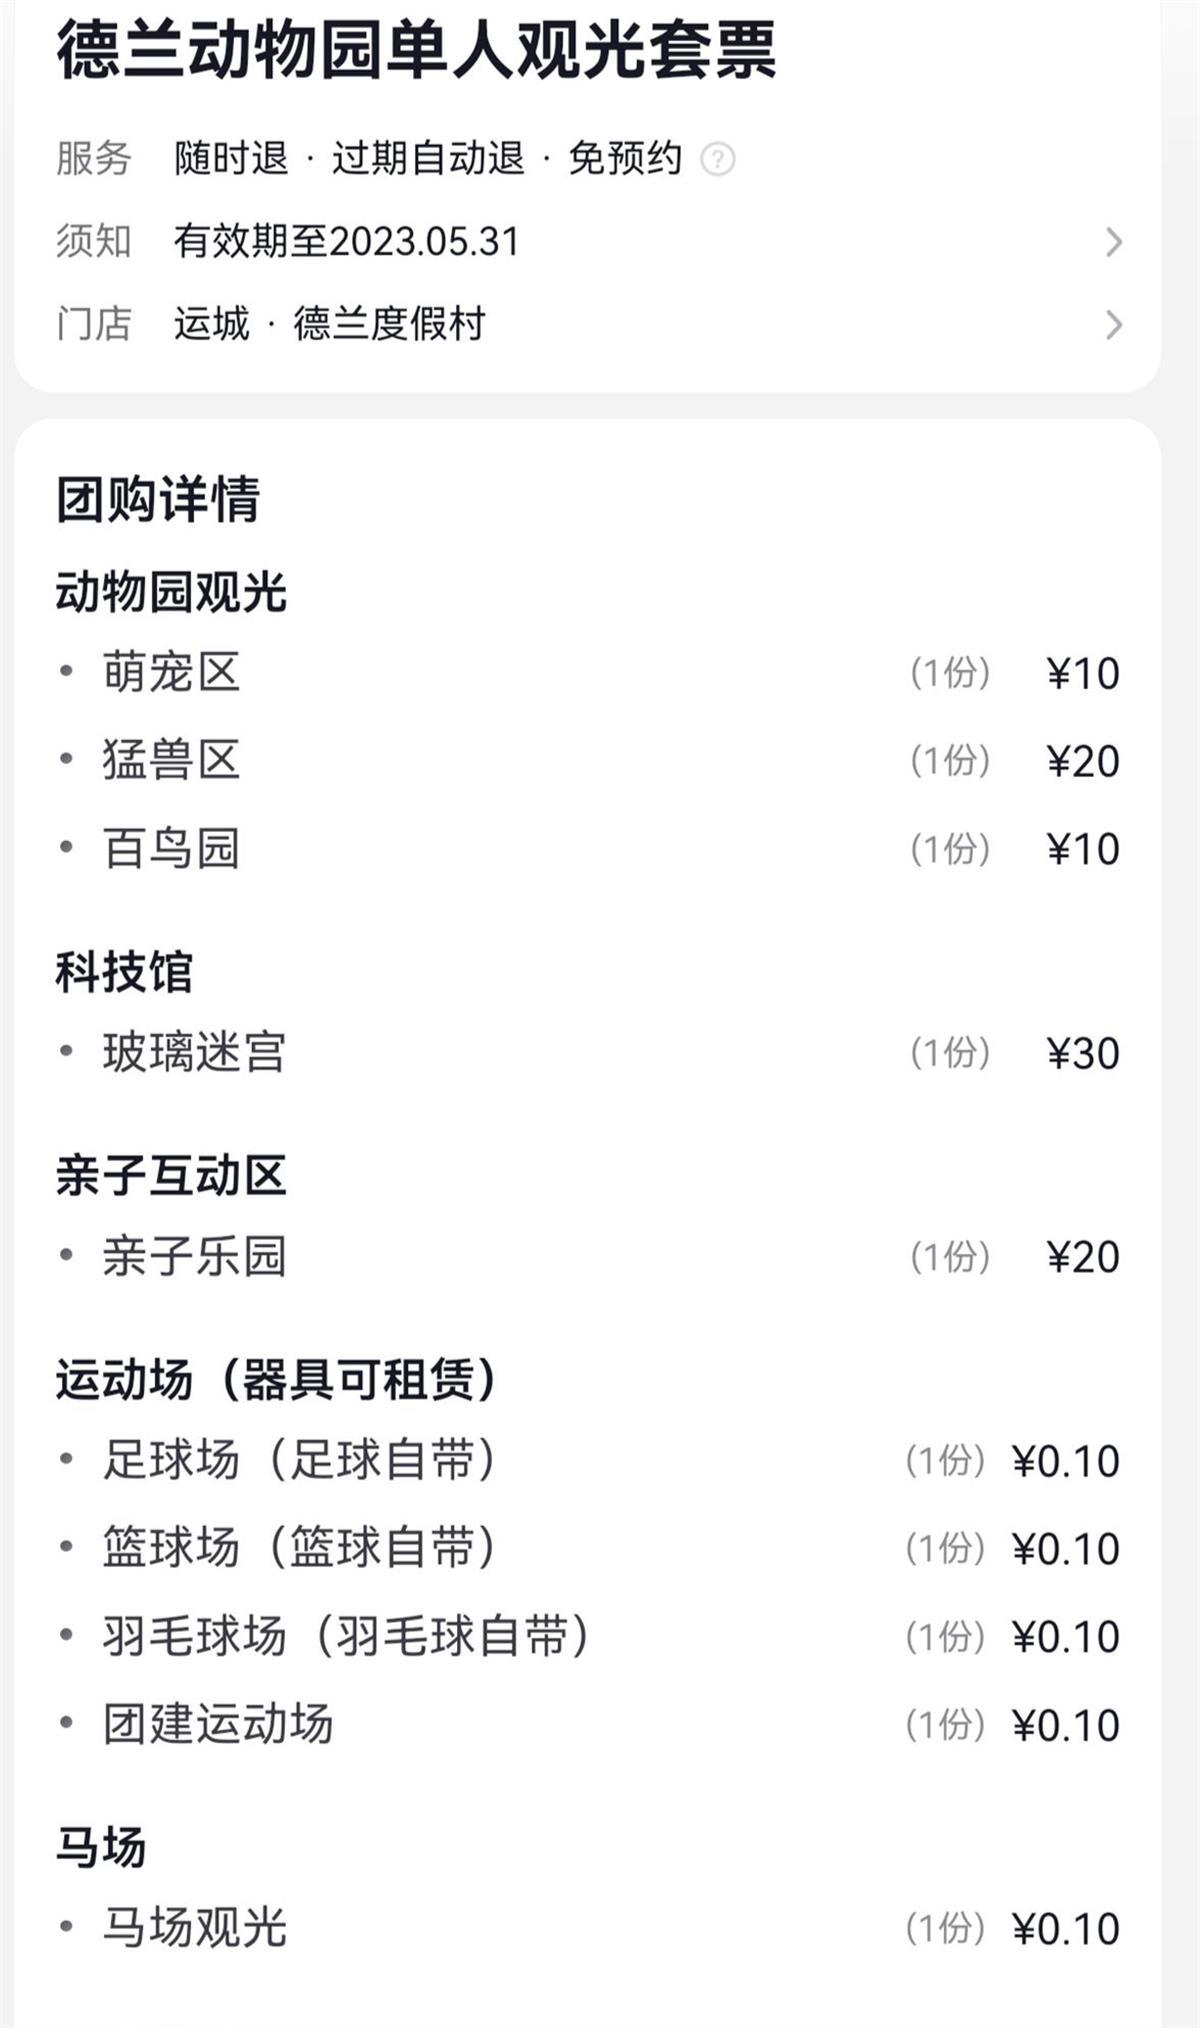This screenshot has width=1200, height=2028.
Task: Select 足球场（足球自带） entry
Action: click(298, 1460)
